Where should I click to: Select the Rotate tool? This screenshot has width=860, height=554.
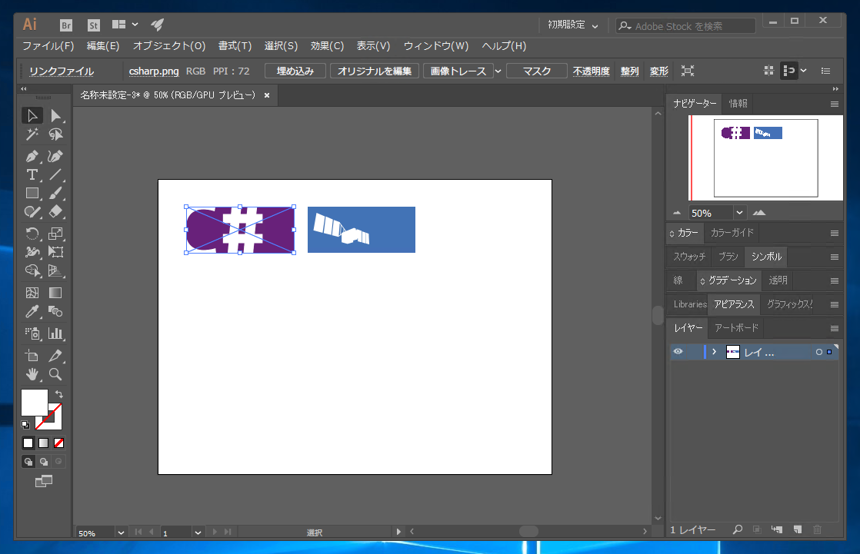point(32,234)
